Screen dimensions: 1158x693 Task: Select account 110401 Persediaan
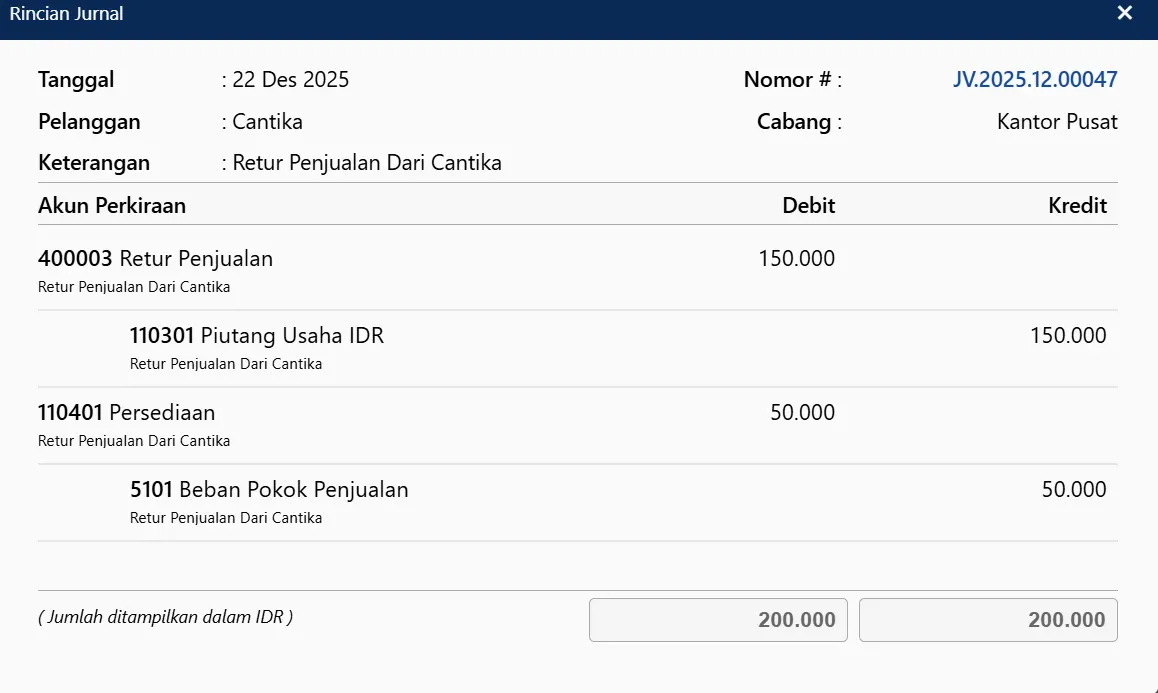point(127,412)
